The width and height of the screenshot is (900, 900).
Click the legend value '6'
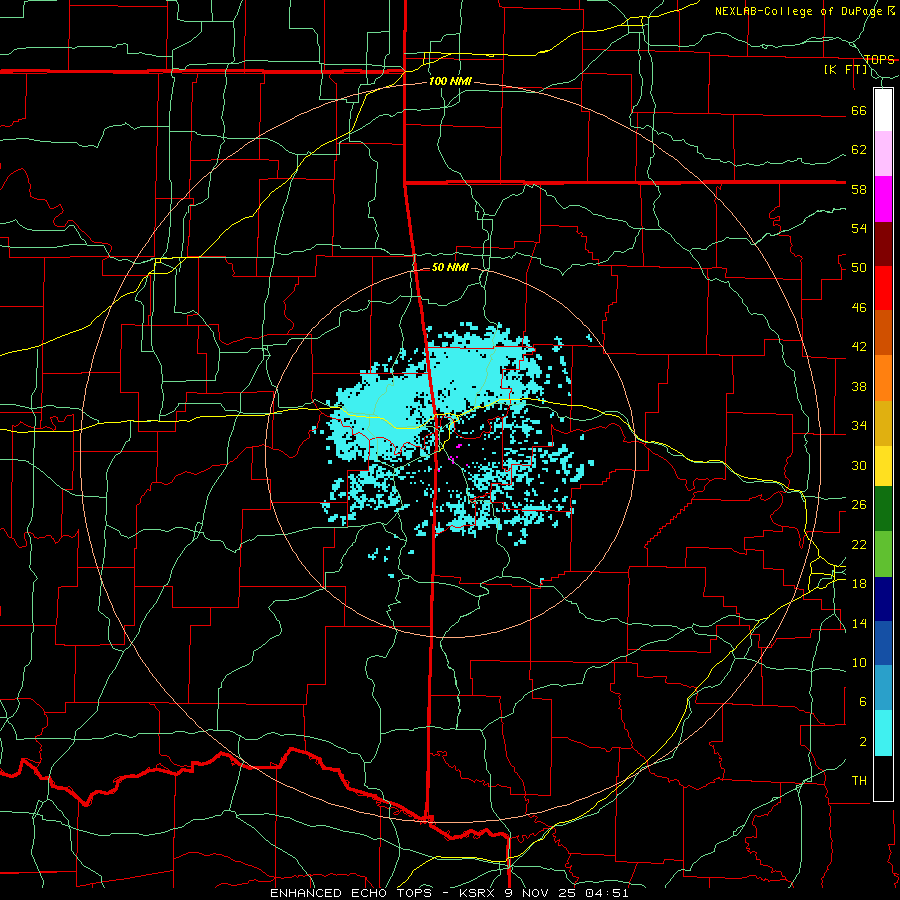(862, 702)
